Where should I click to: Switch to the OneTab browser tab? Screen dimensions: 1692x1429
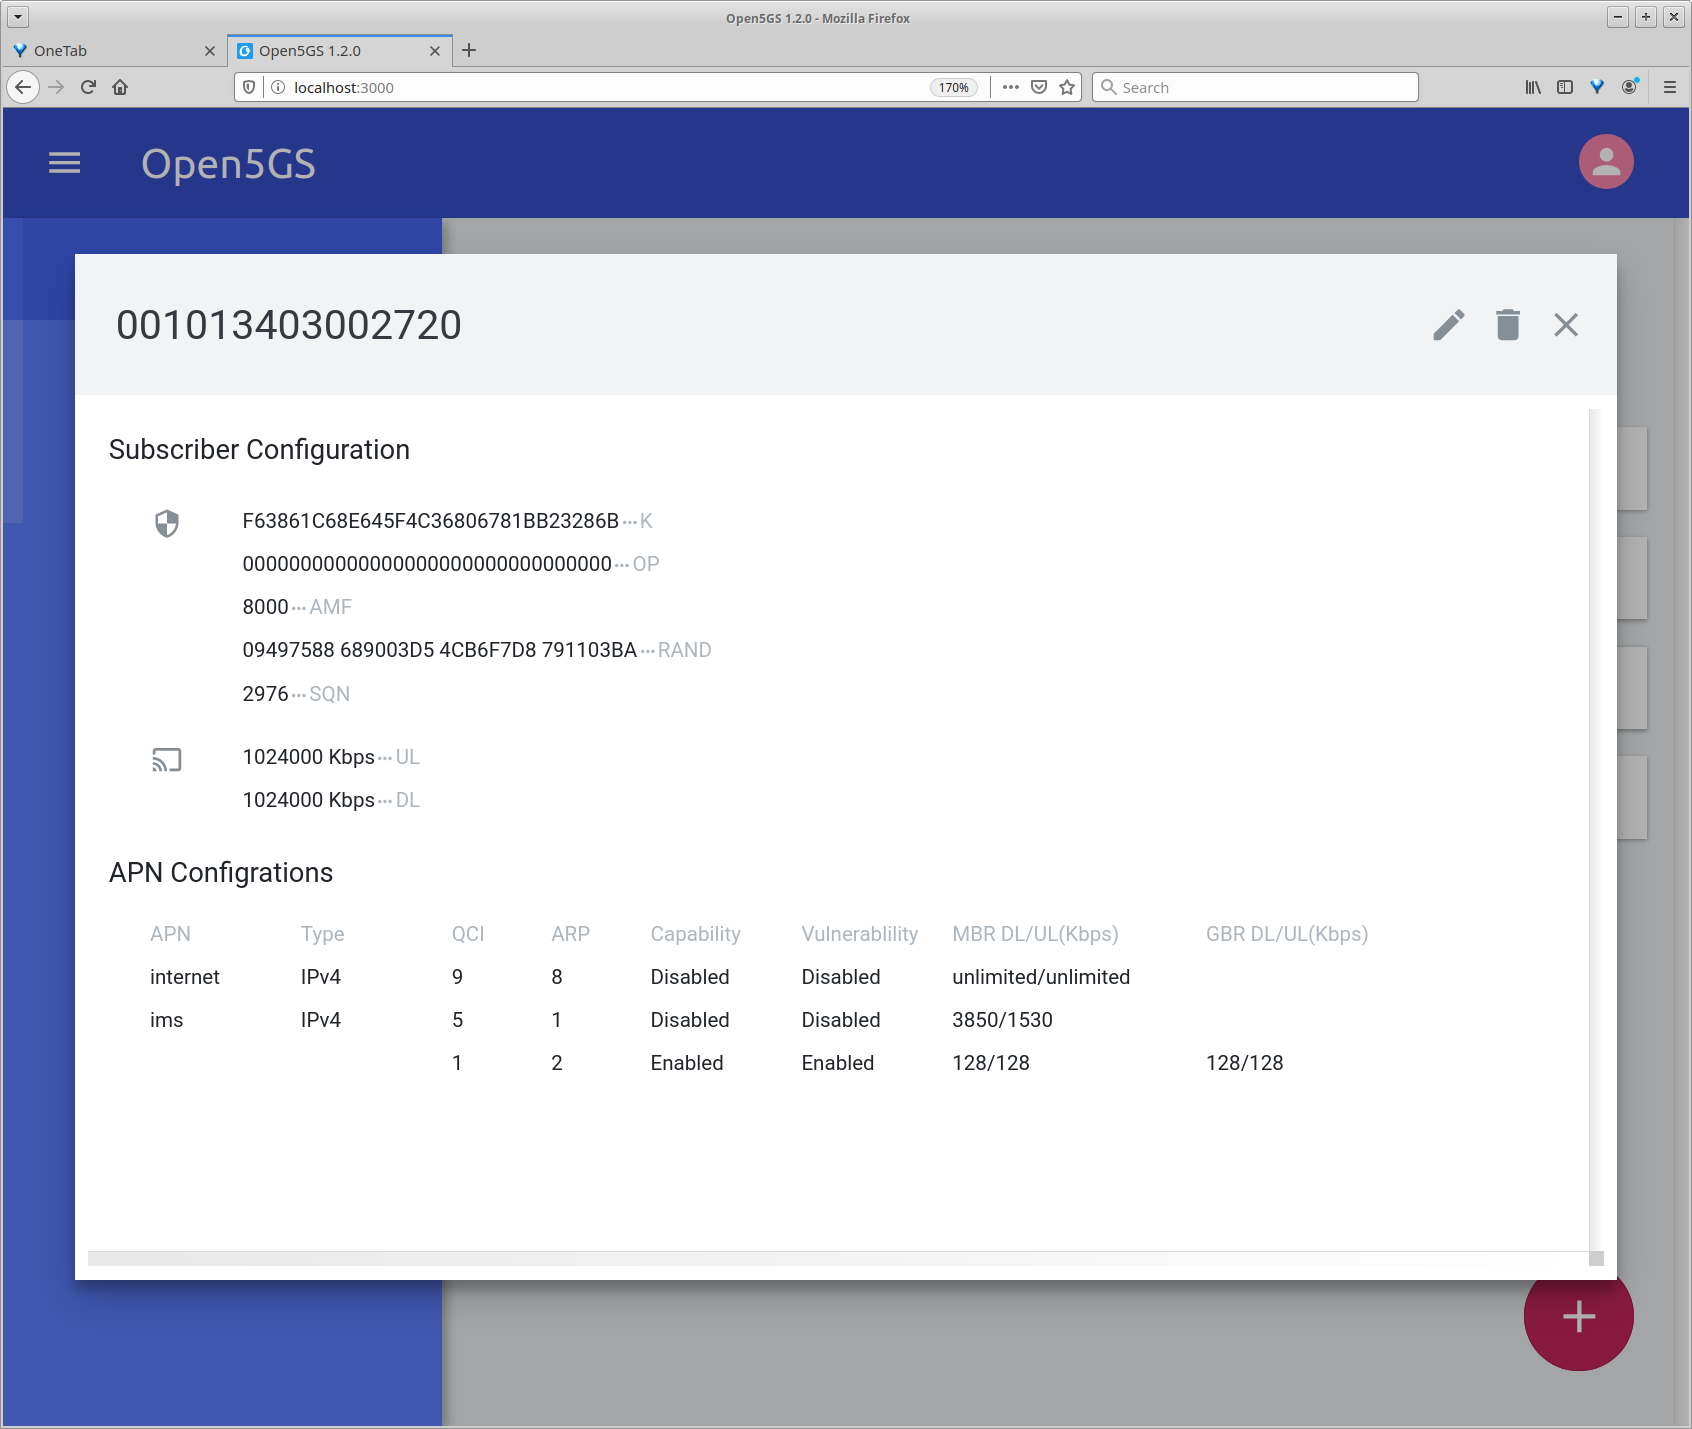[x=114, y=51]
